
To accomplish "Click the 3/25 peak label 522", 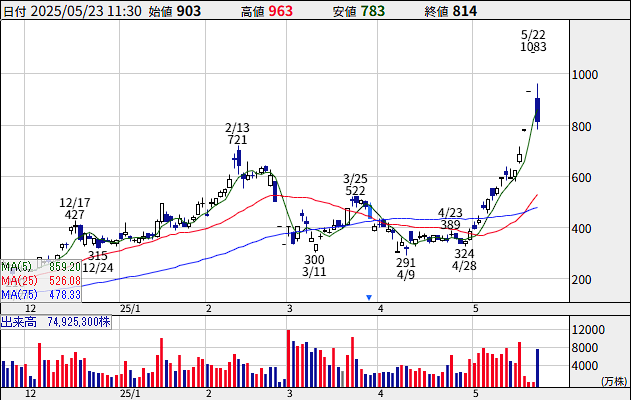I will [355, 191].
